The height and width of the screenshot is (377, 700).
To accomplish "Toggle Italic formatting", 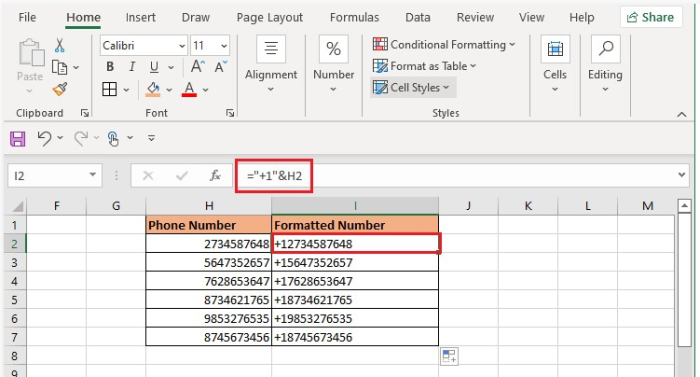I will (x=132, y=67).
